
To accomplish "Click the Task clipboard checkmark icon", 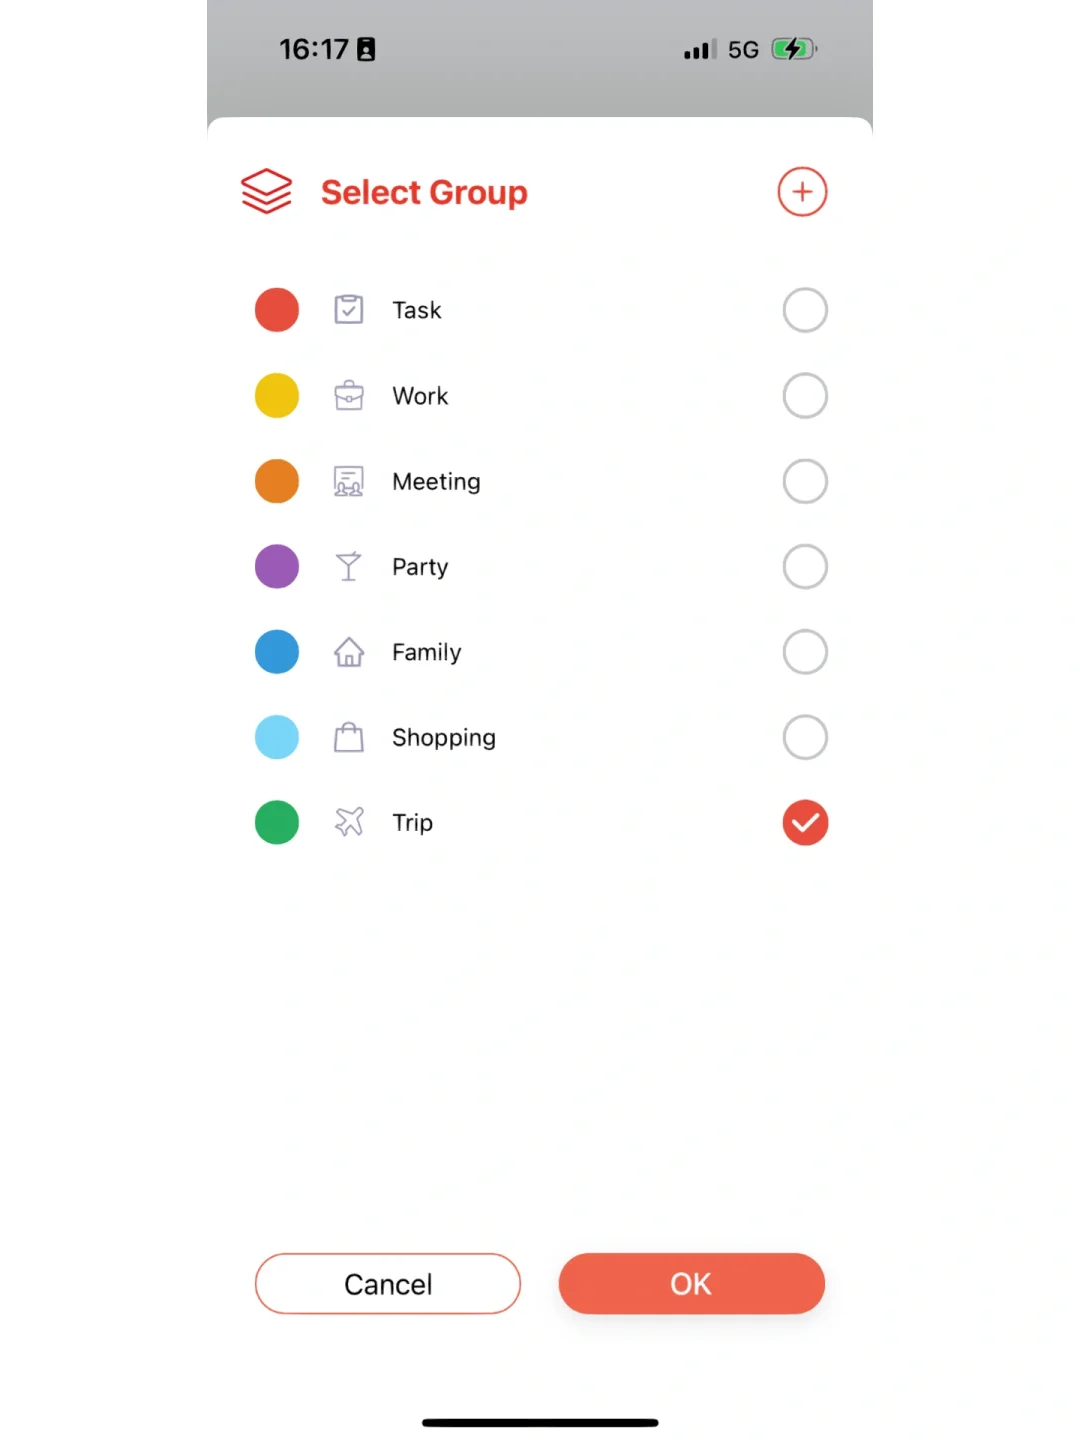I will [x=348, y=310].
